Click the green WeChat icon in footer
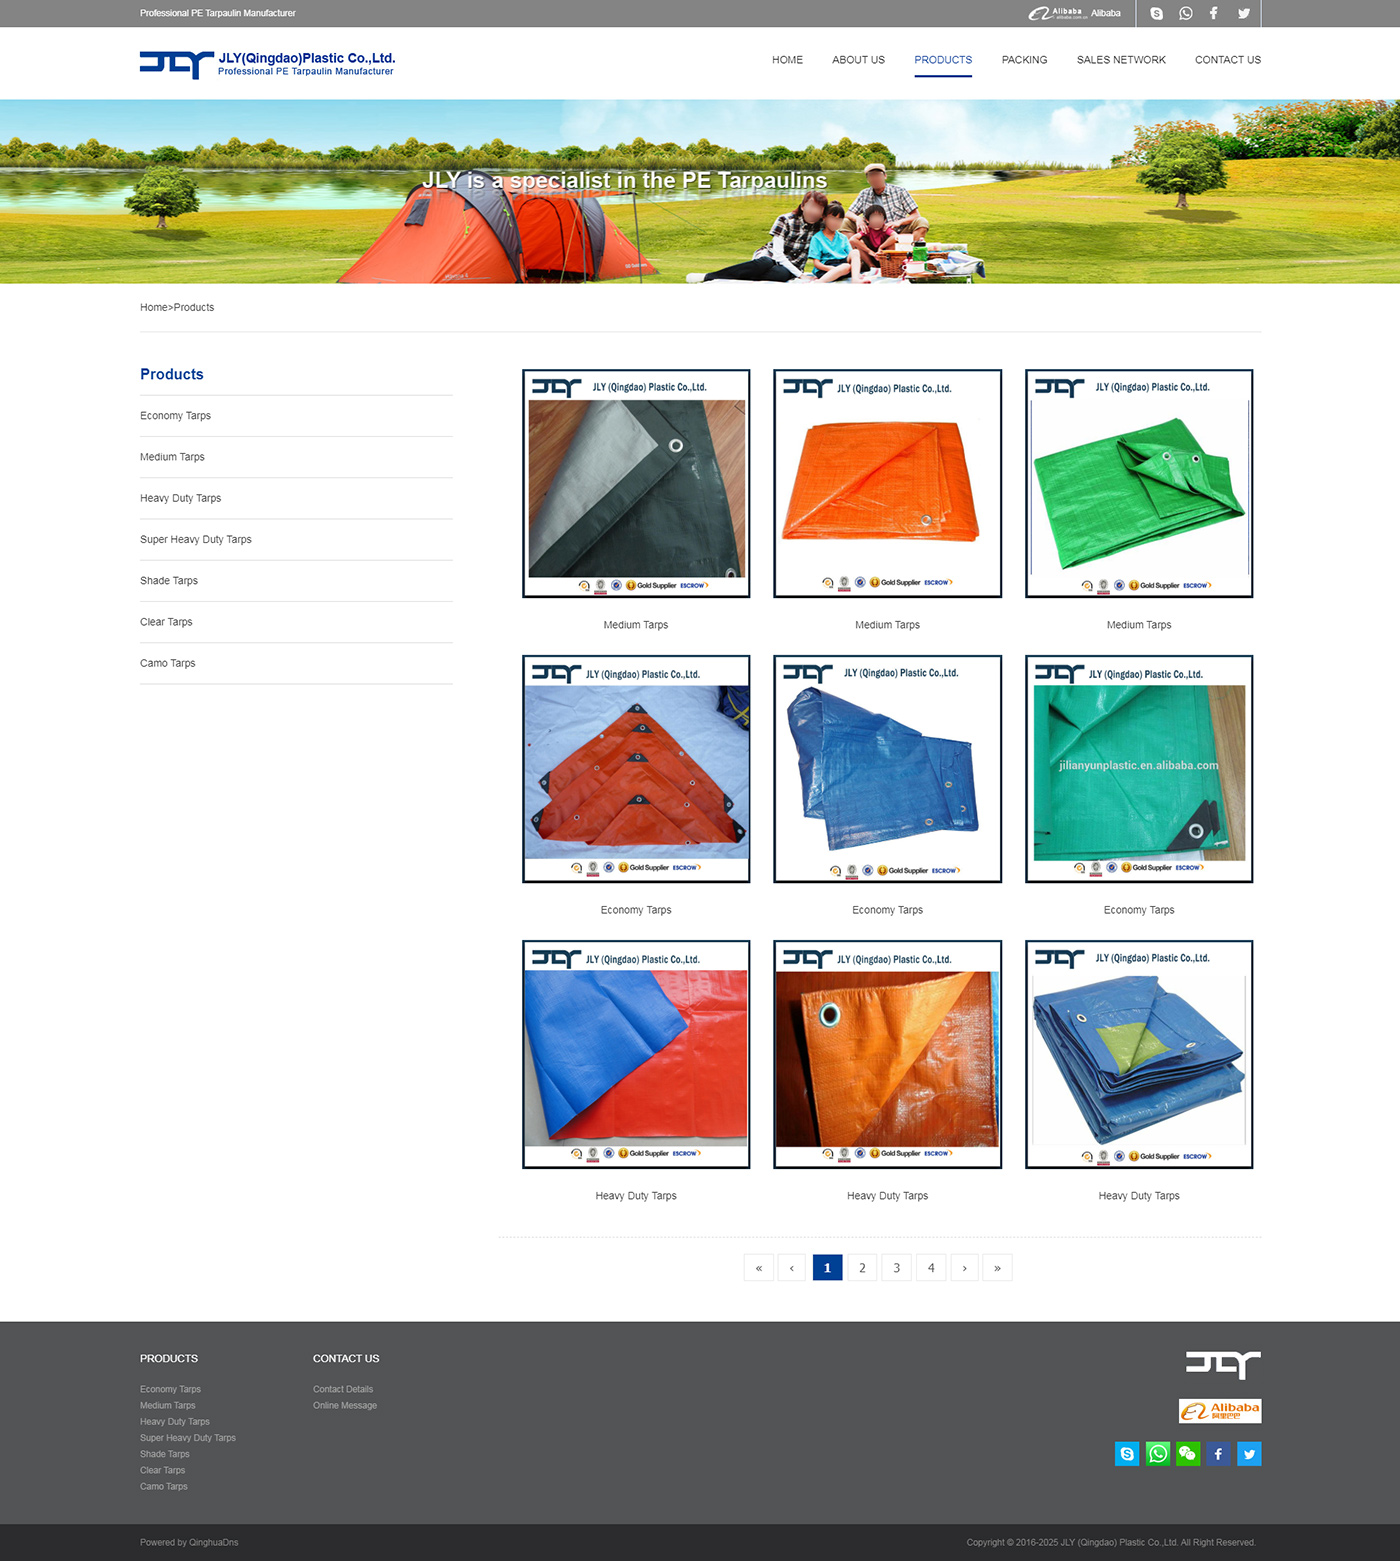Screen dimensions: 1400x1561 tap(1188, 1454)
